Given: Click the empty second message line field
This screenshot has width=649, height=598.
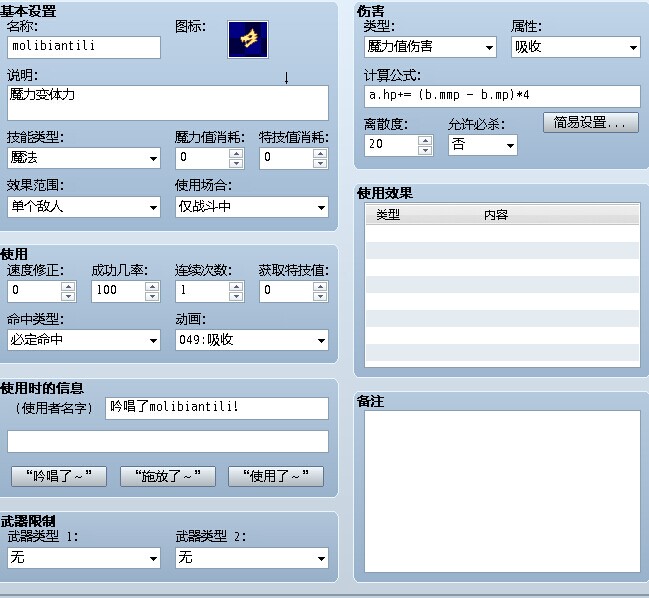Looking at the screenshot, I should click(168, 441).
